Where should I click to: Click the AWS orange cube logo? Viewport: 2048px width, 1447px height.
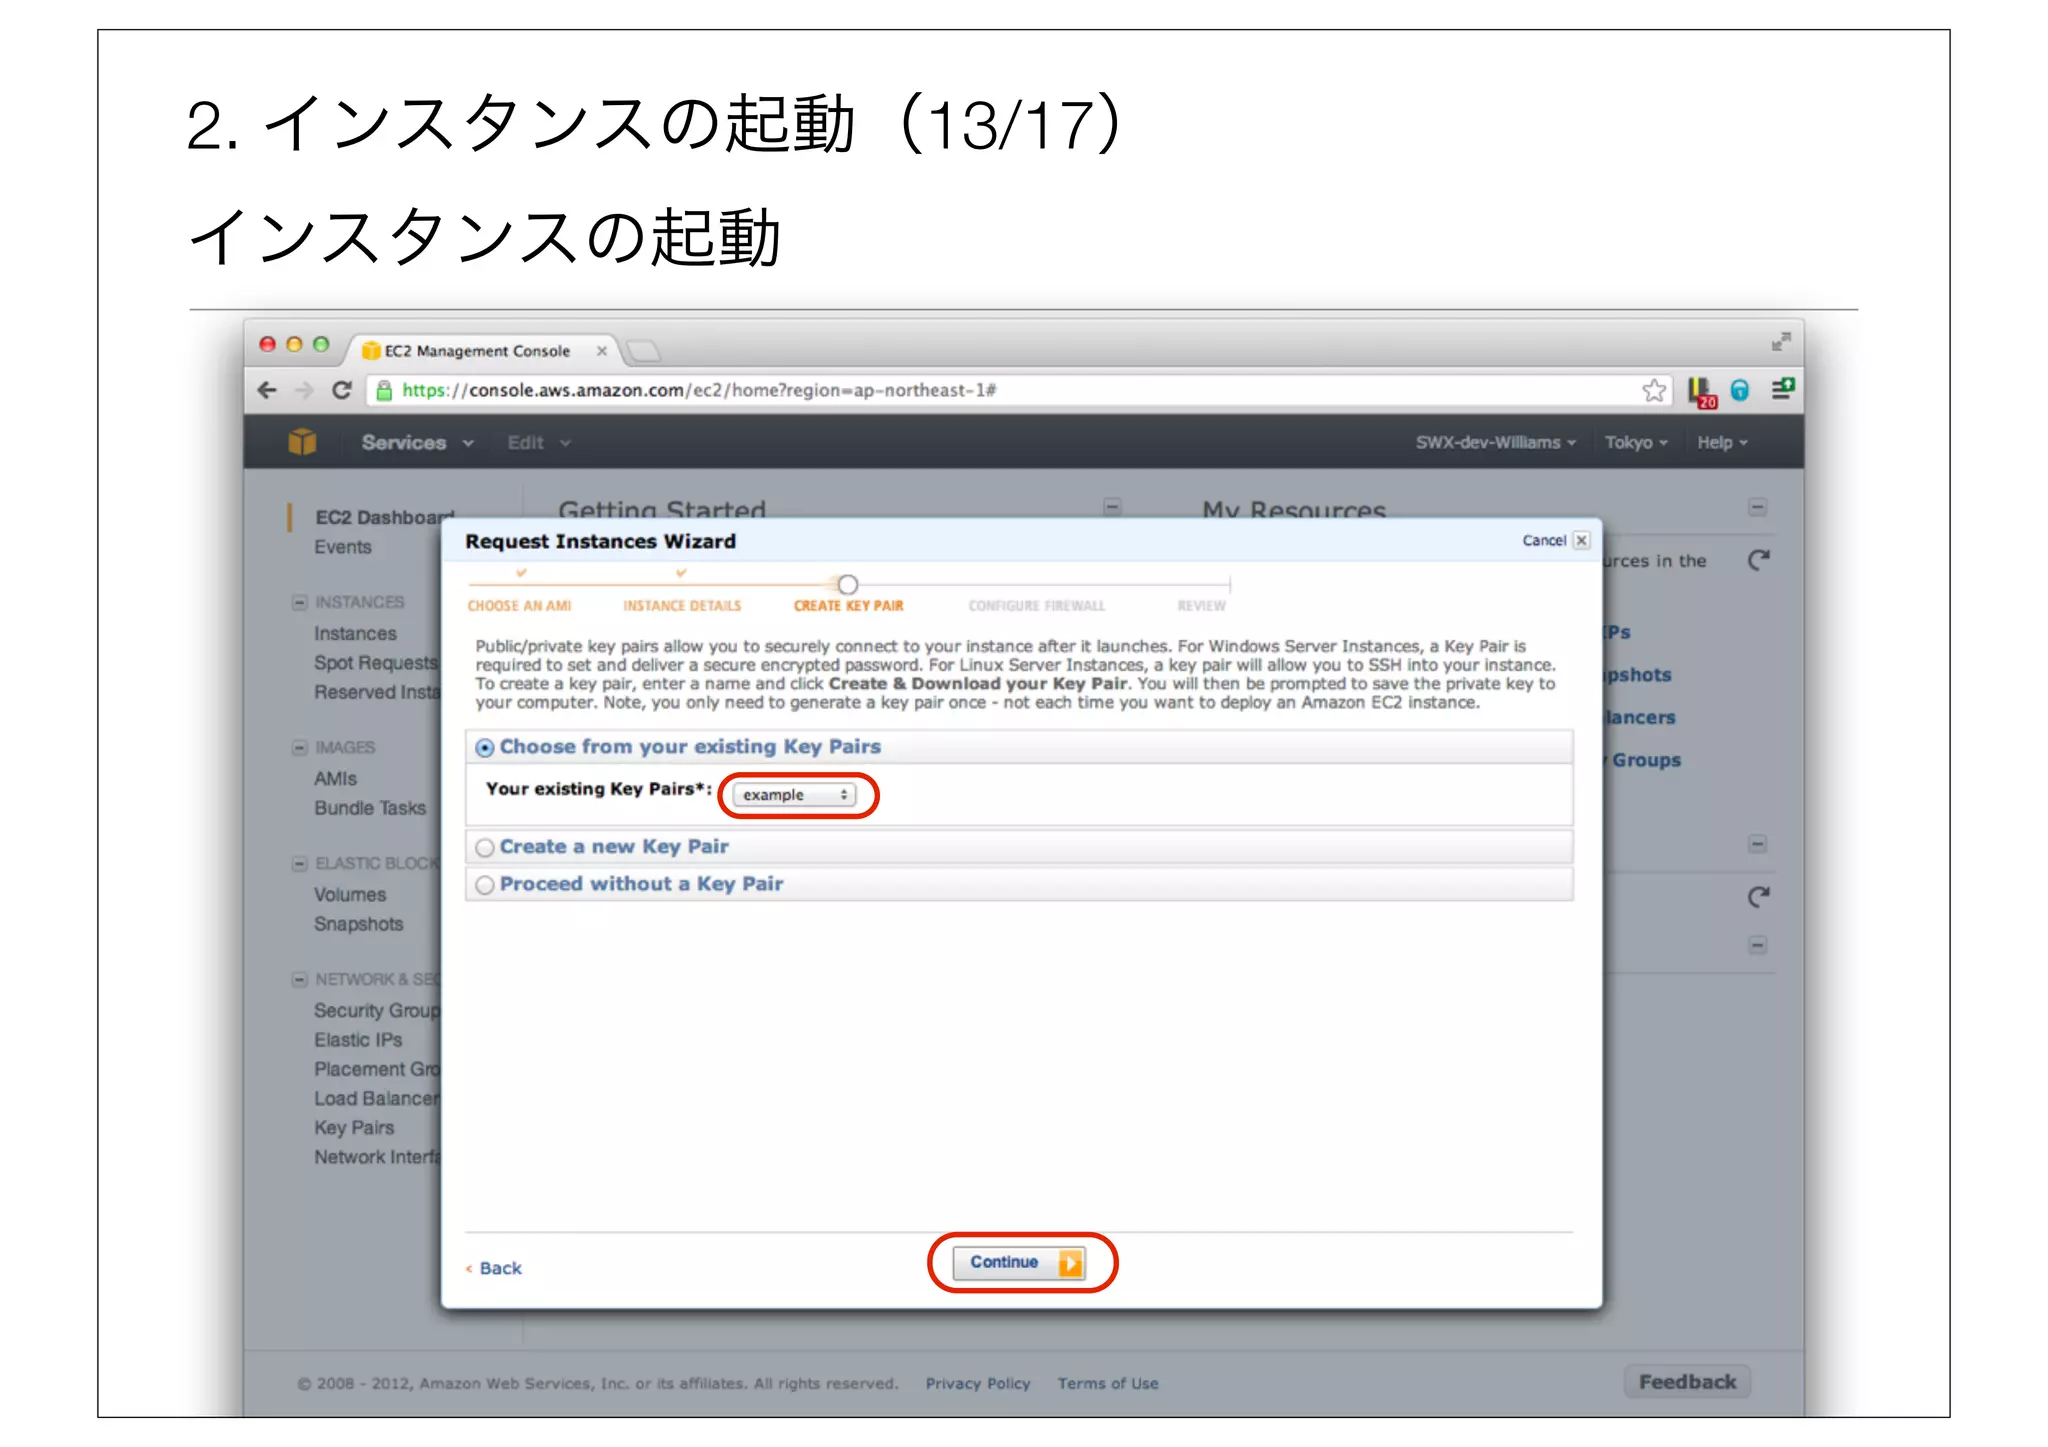pyautogui.click(x=302, y=442)
